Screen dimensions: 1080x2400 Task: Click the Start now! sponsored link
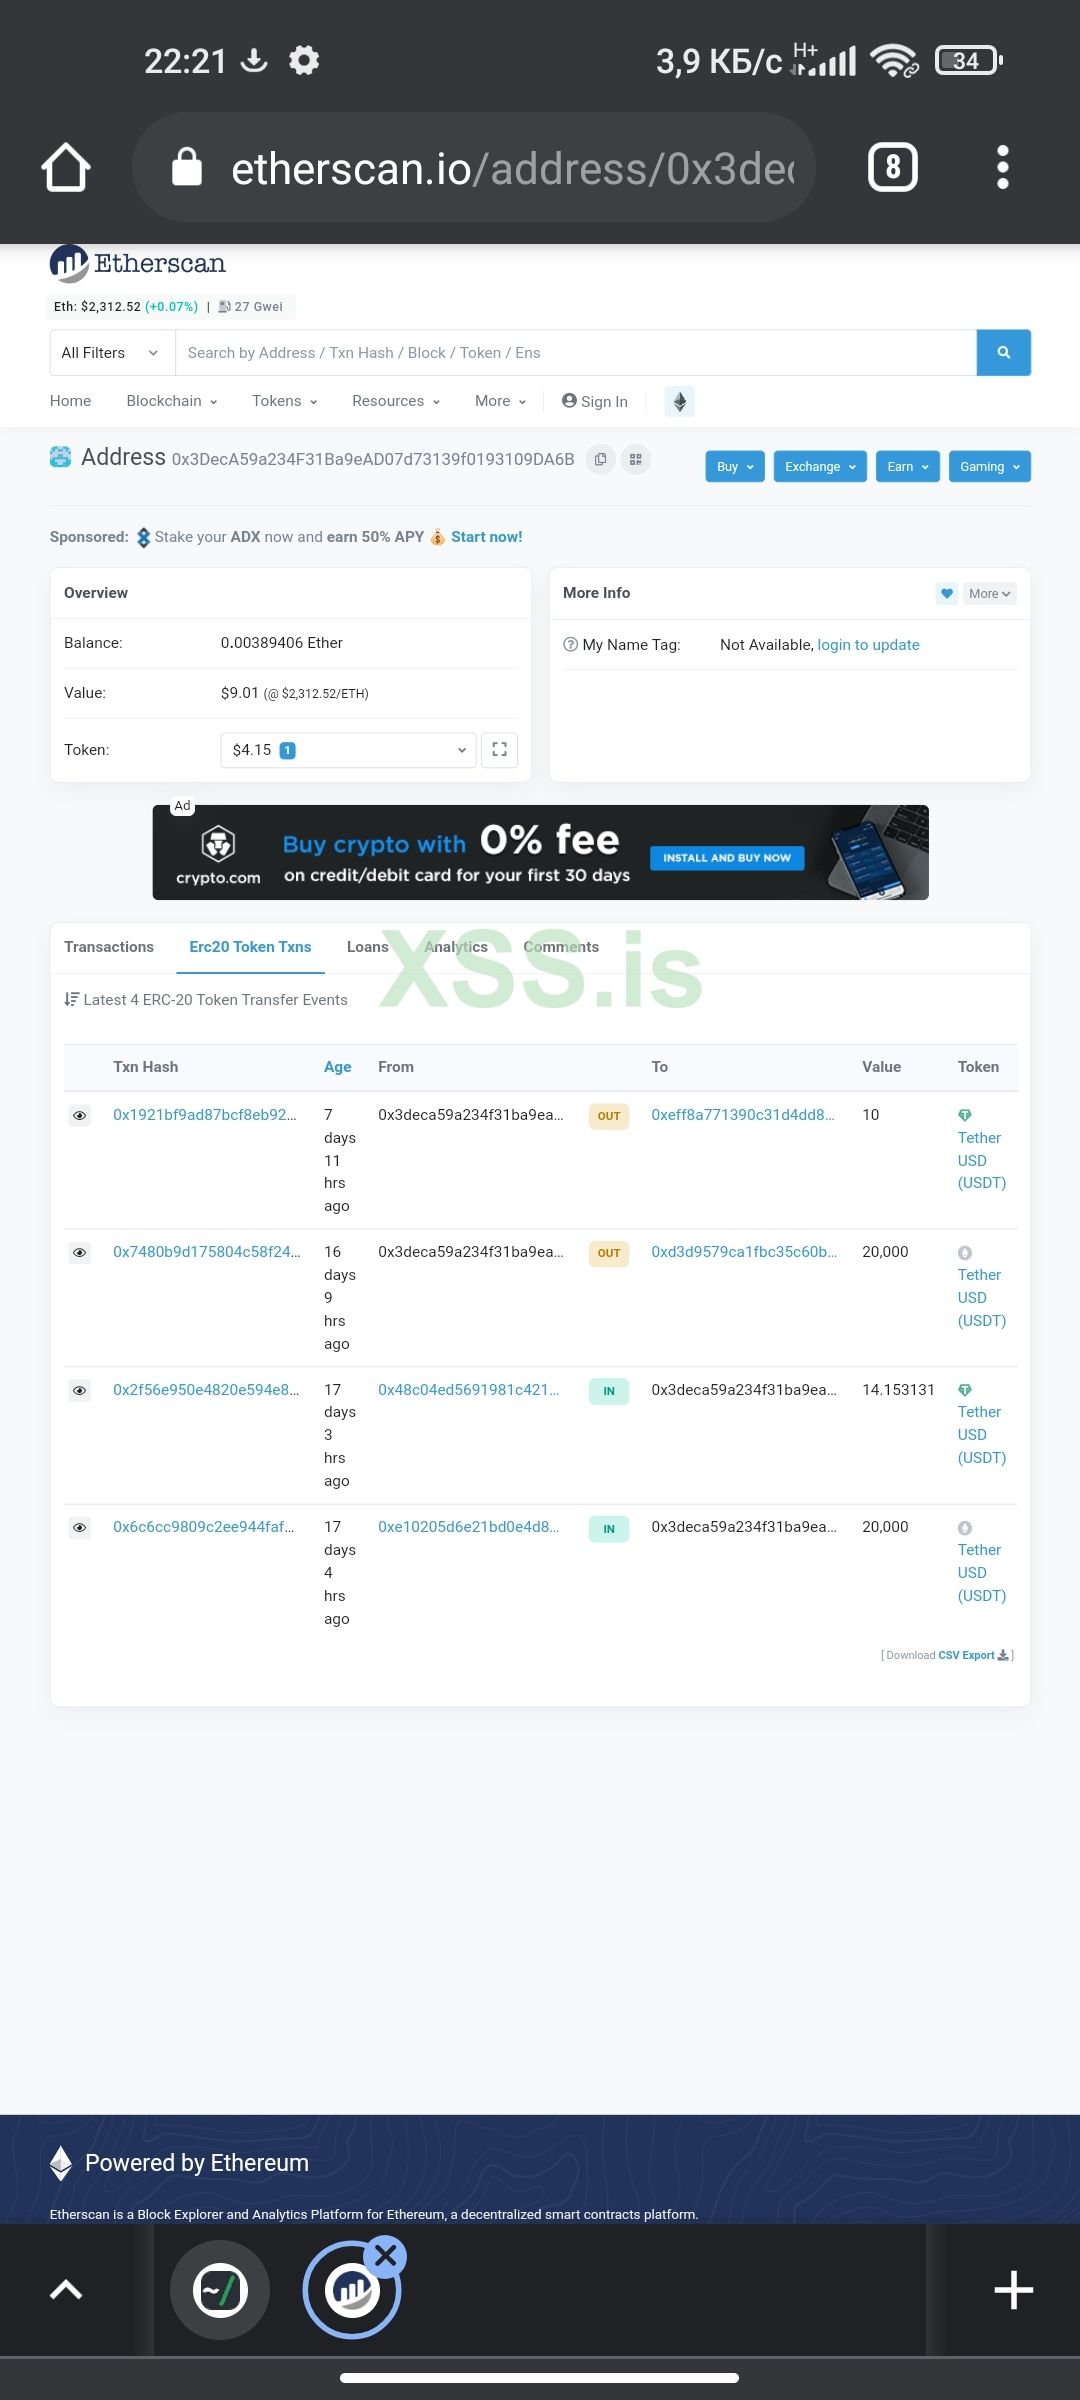pos(487,537)
